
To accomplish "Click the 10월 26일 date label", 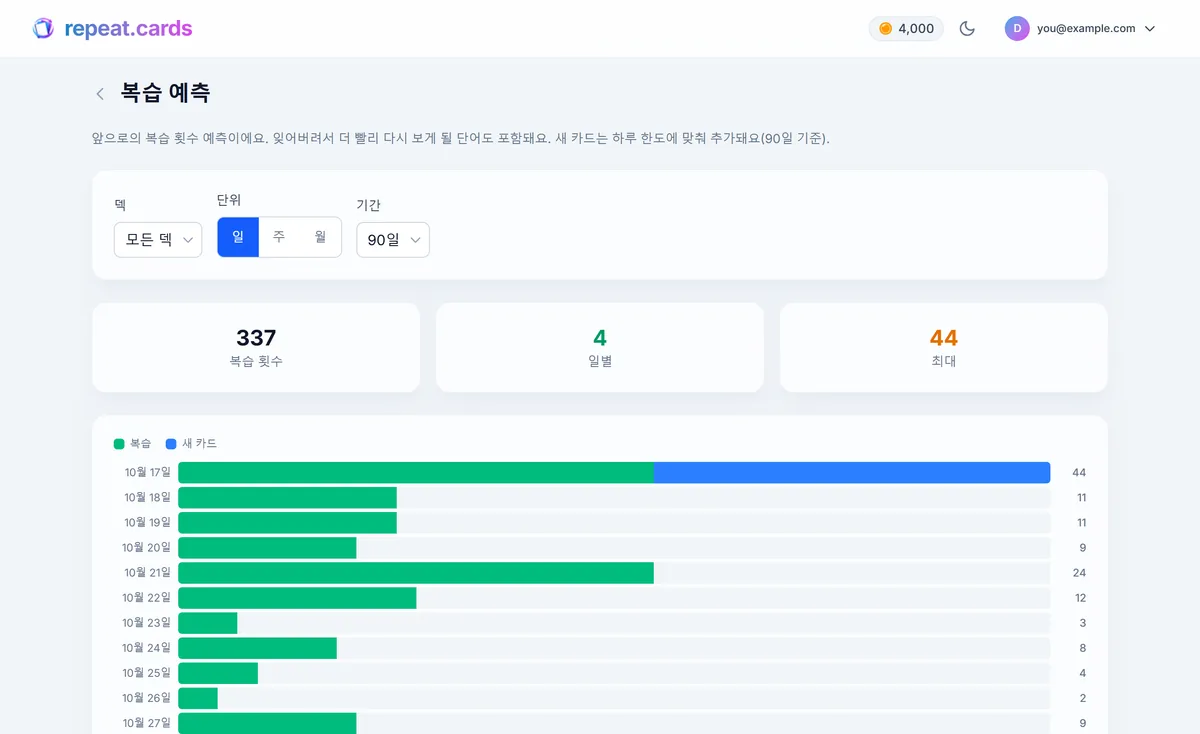I will tap(147, 698).
